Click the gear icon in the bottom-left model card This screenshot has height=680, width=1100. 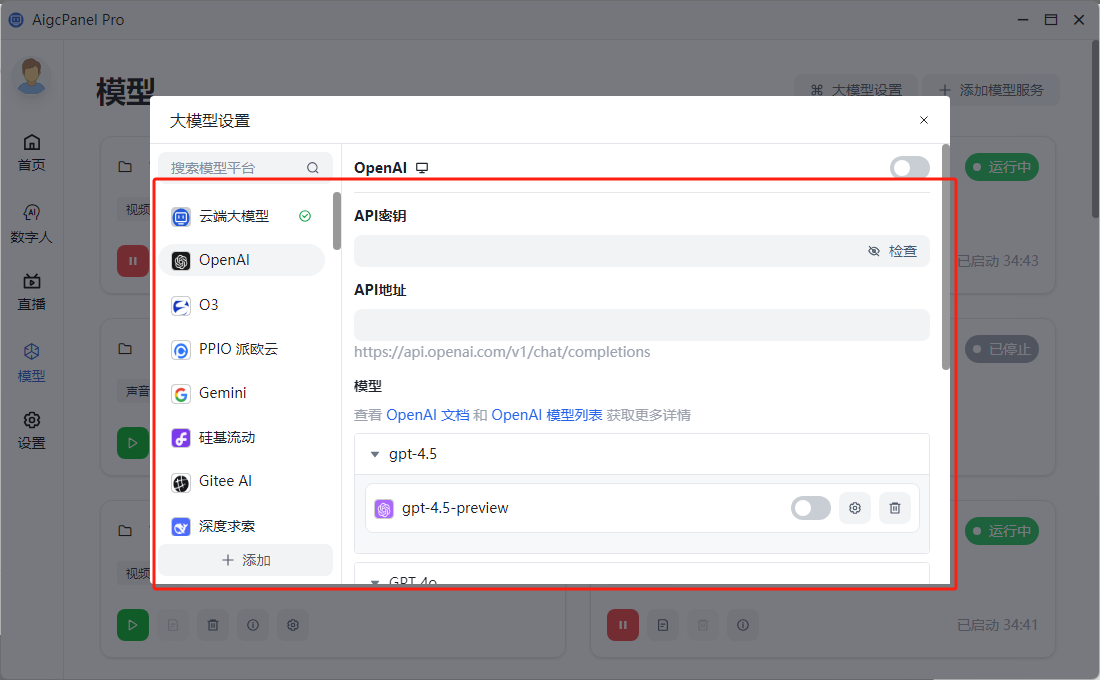[x=293, y=625]
